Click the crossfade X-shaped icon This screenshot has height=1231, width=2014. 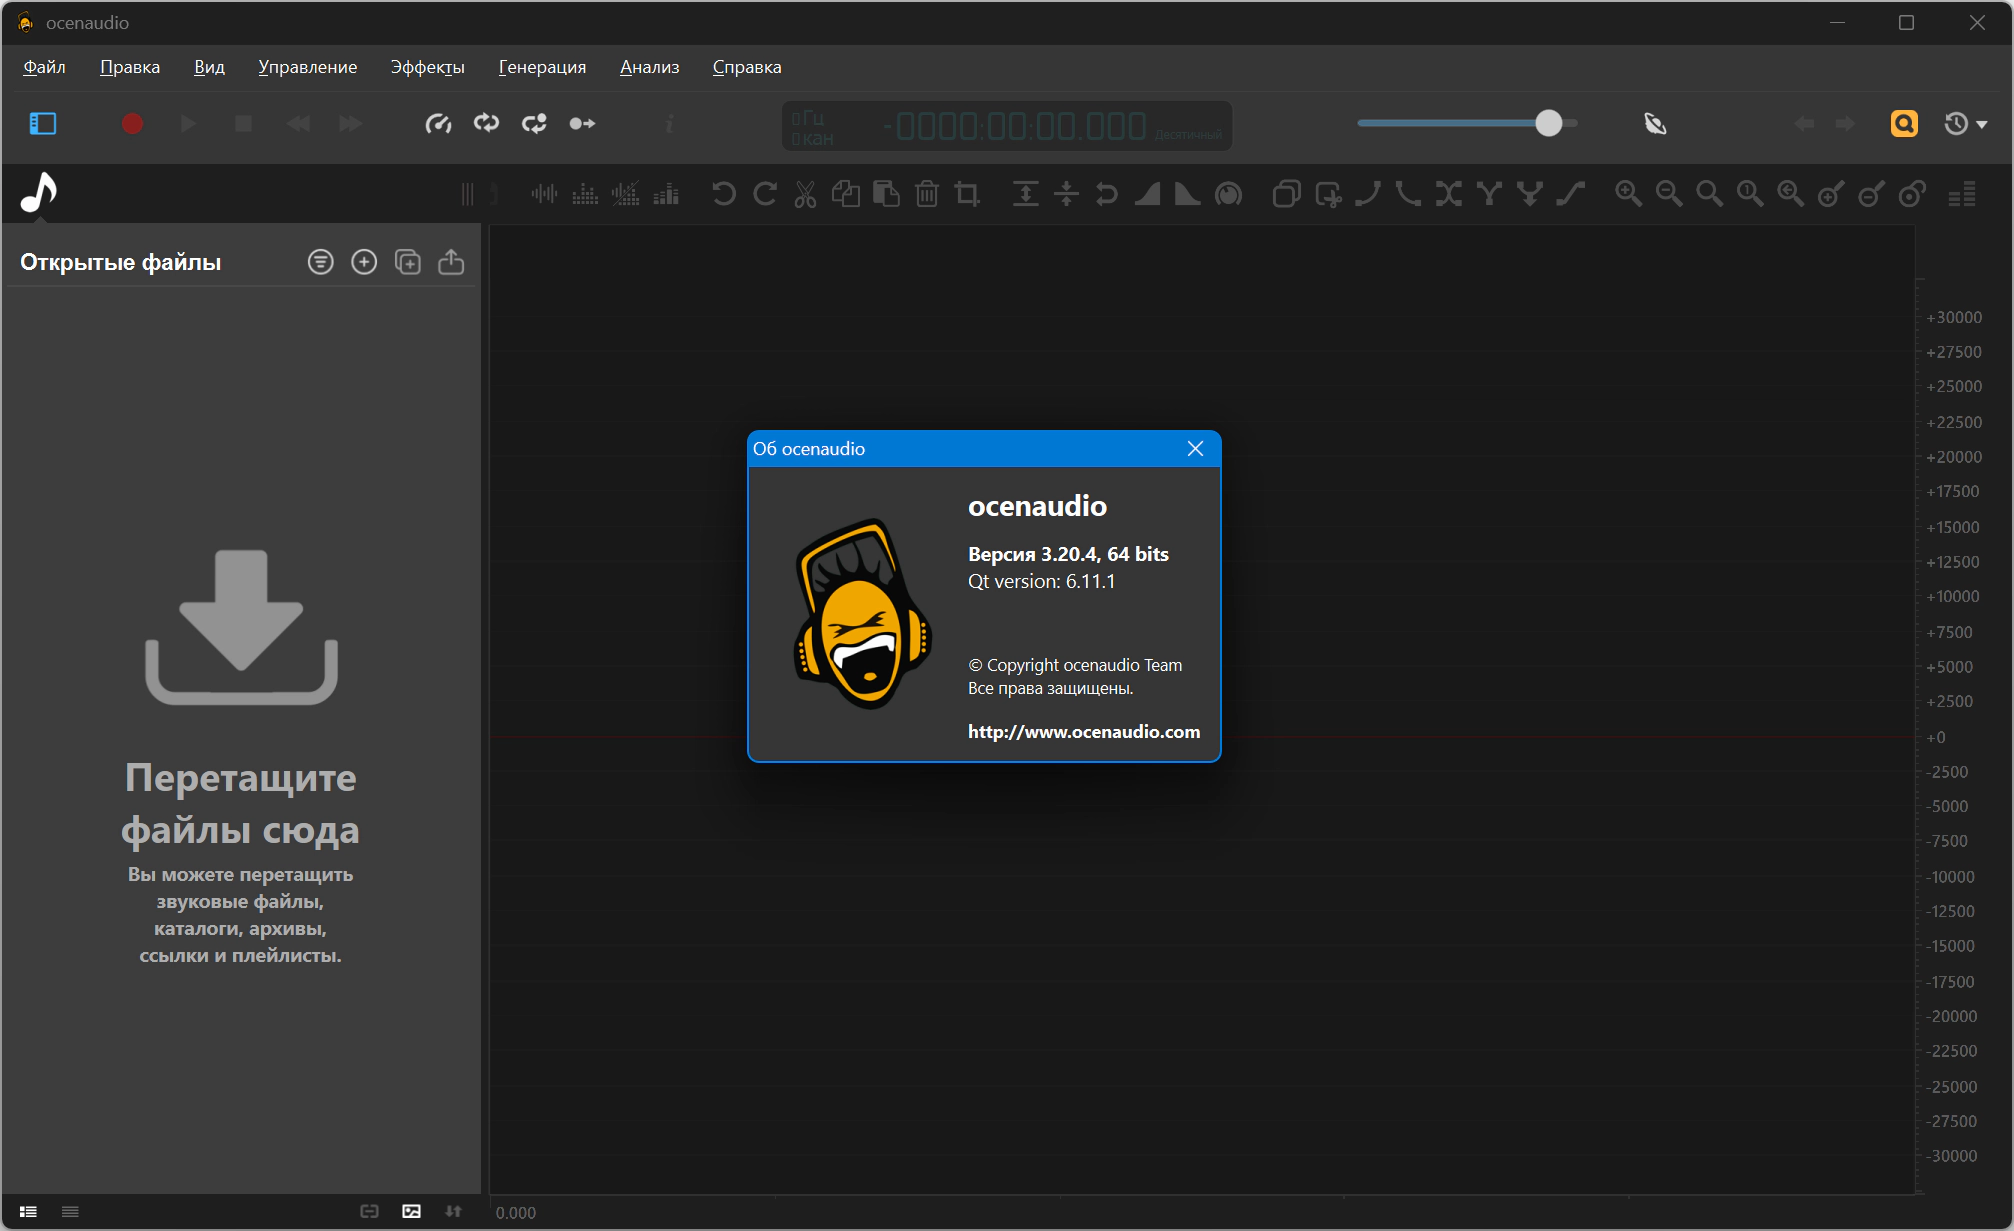point(1449,194)
